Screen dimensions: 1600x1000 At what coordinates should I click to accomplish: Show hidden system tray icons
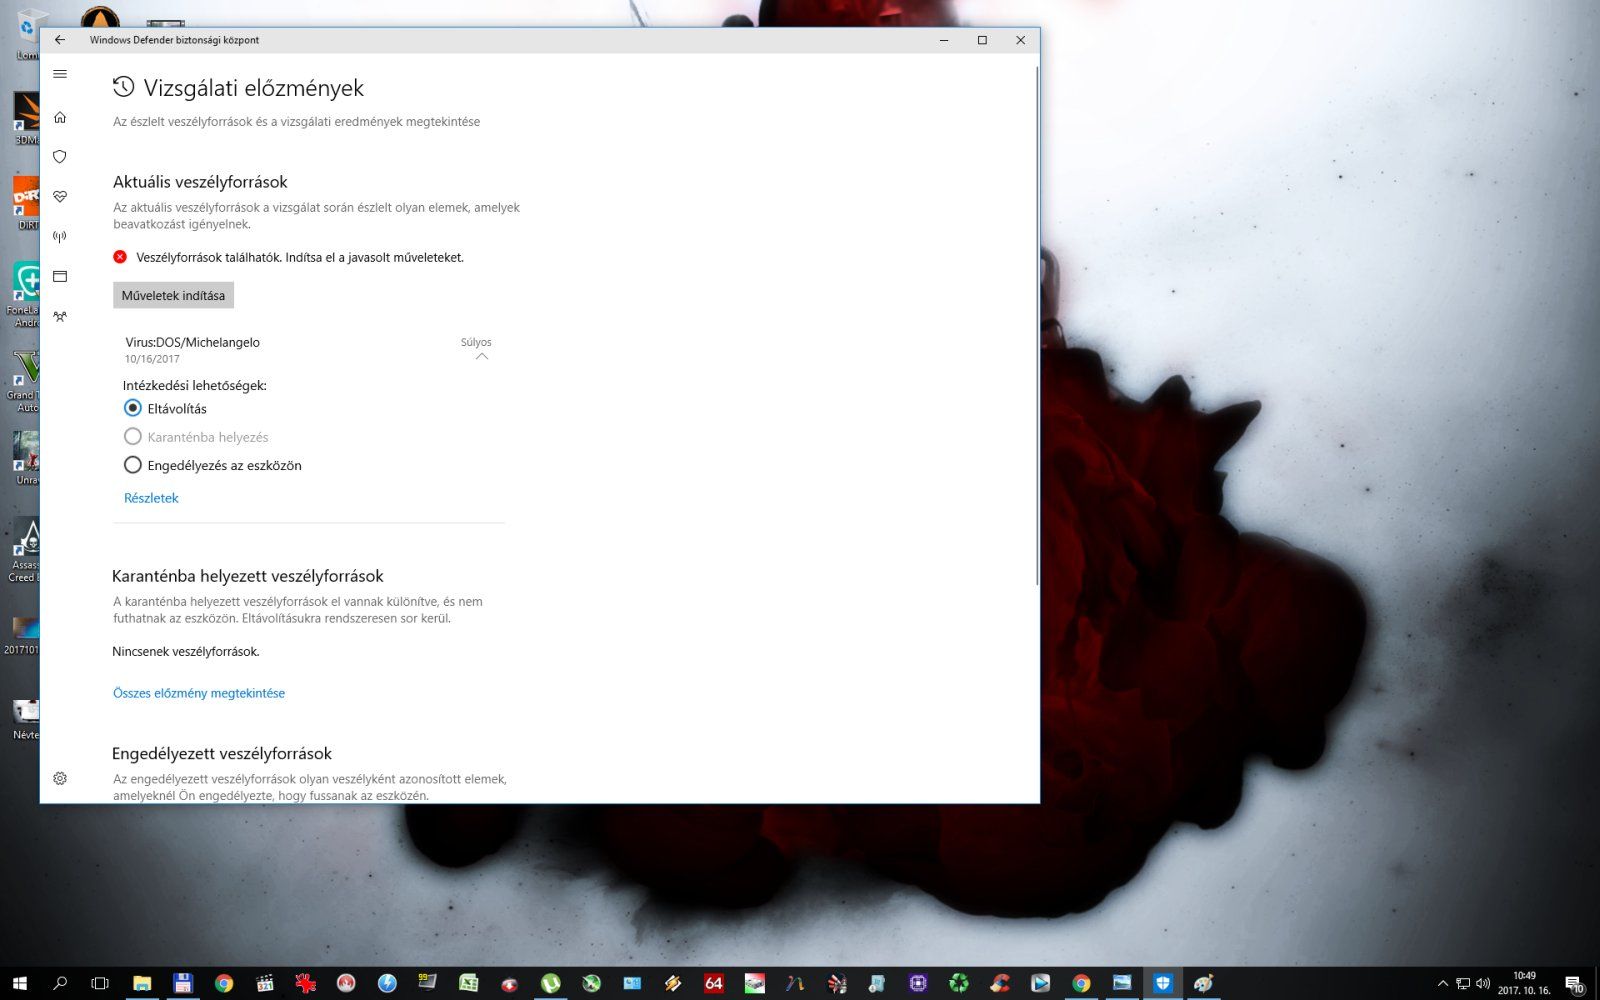point(1442,984)
